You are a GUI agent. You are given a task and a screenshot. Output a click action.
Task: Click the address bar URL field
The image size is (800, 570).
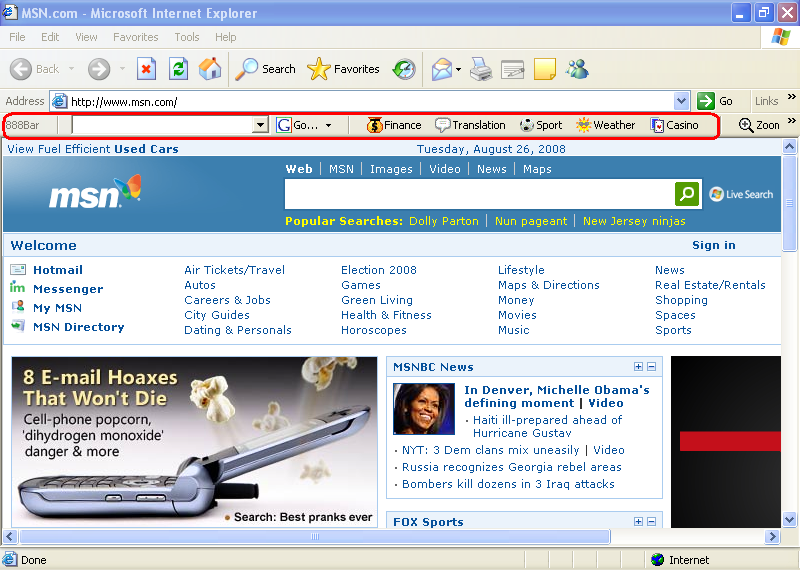click(371, 102)
